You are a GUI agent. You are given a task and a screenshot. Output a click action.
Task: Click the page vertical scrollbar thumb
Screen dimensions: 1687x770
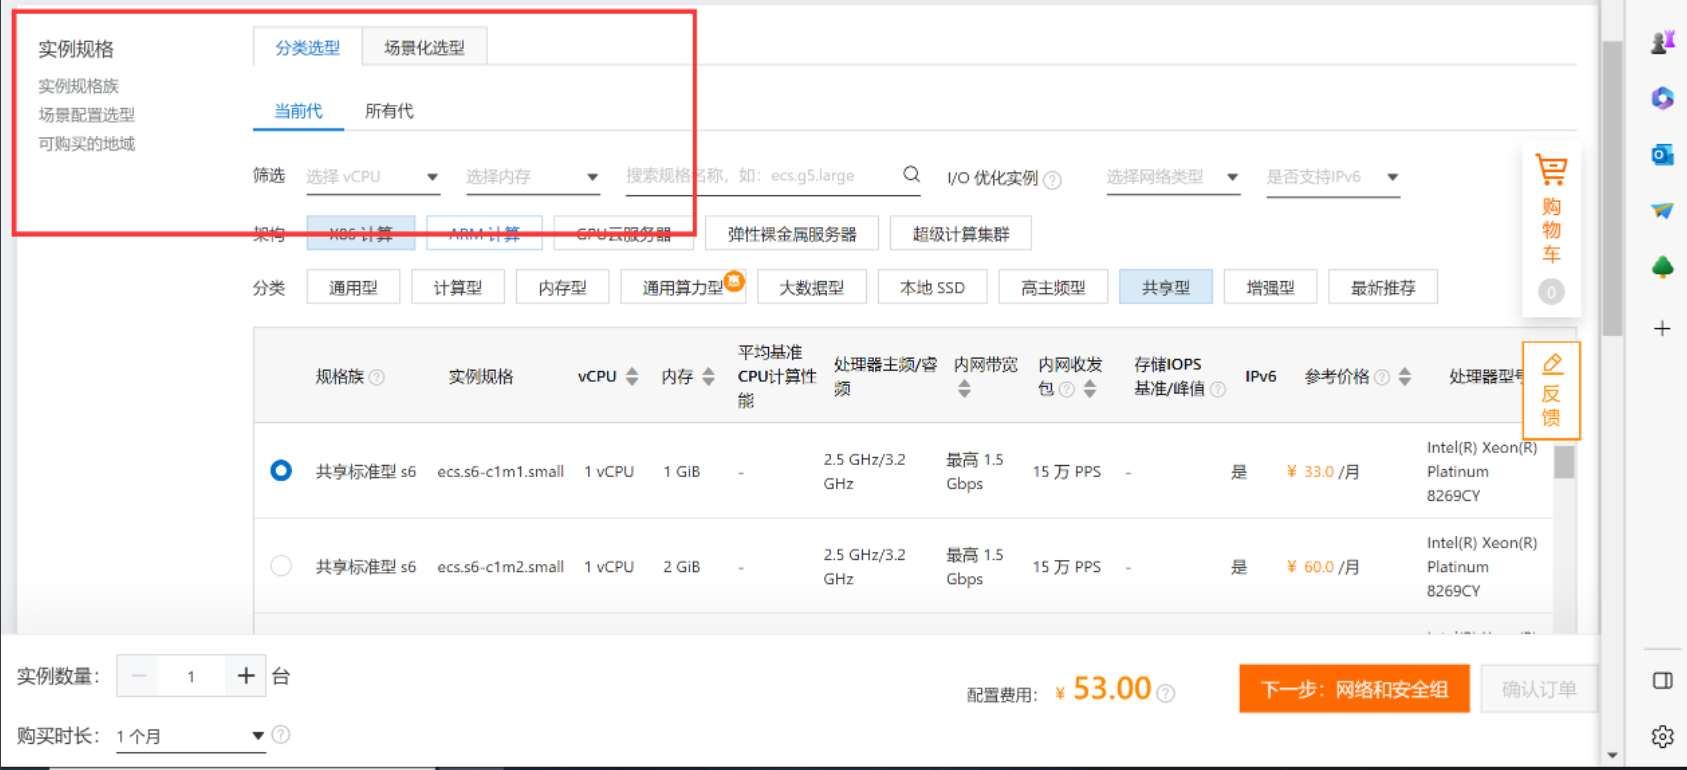coord(1611,188)
